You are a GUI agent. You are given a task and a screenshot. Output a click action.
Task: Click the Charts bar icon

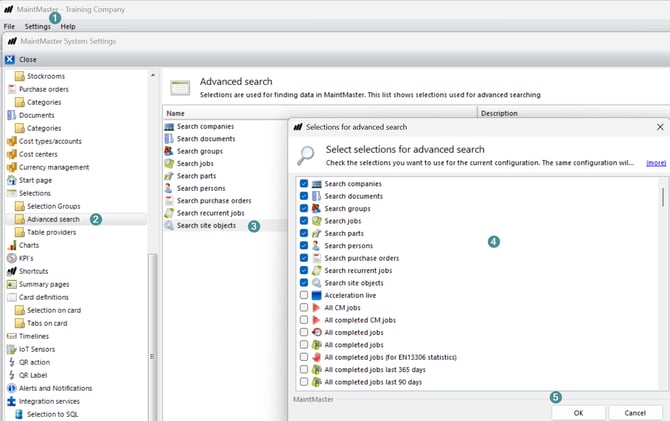point(12,245)
